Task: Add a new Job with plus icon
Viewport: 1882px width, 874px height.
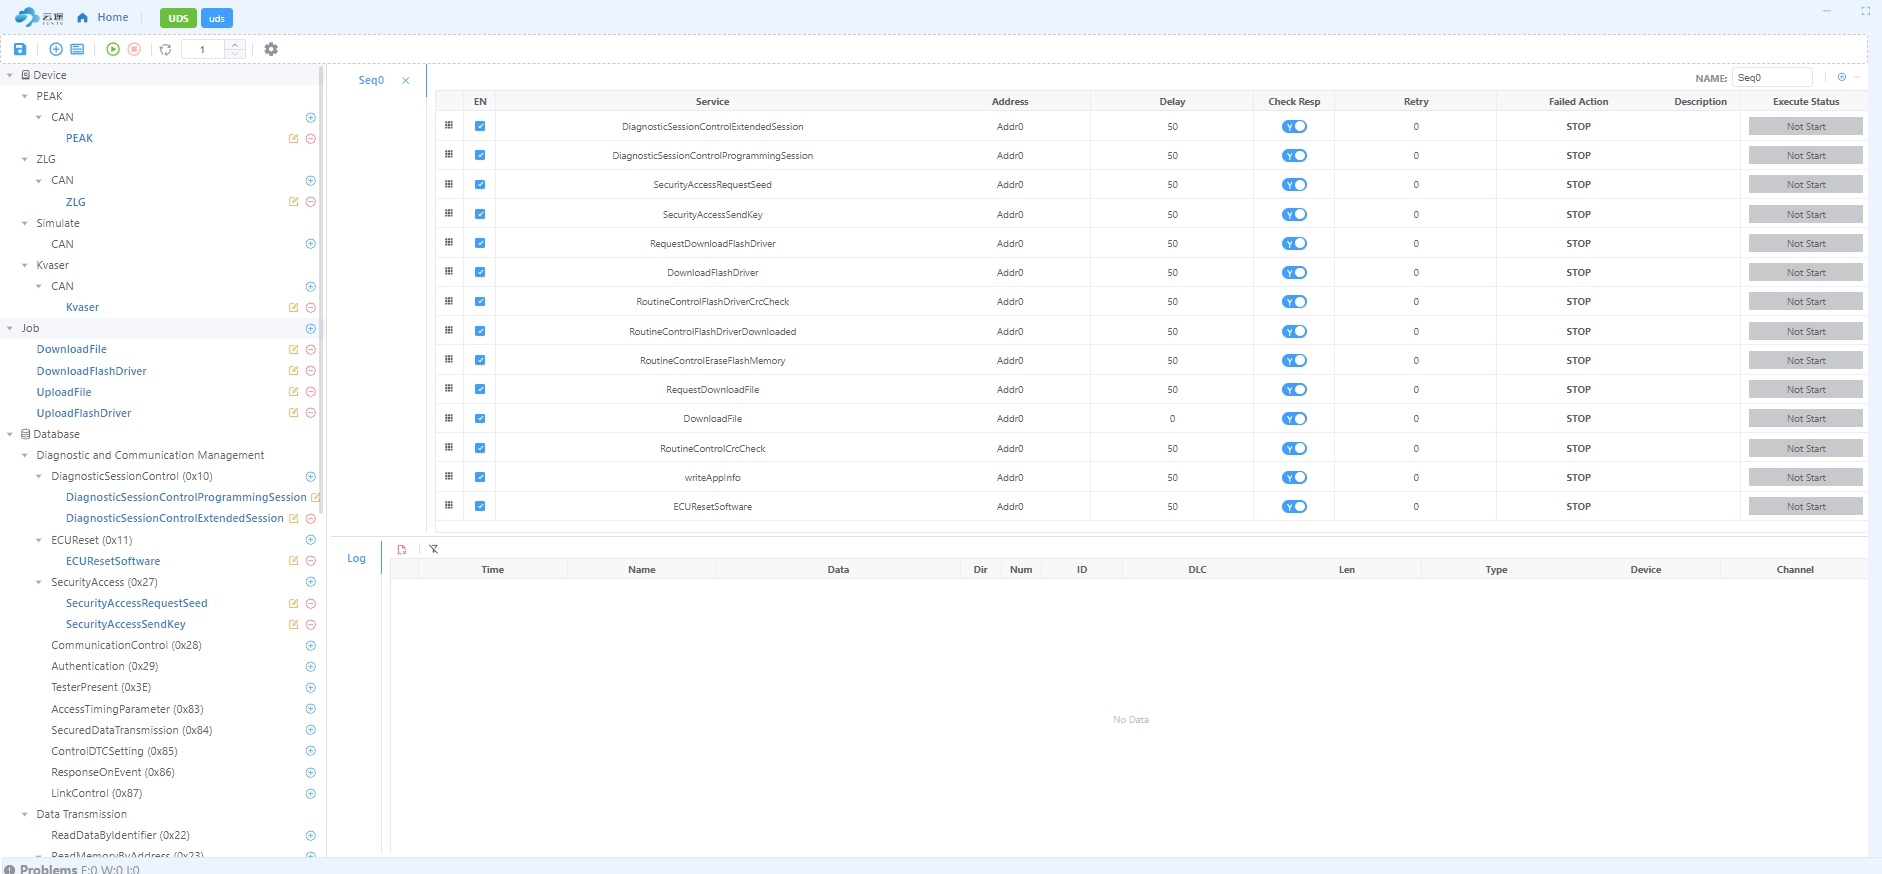Action: coord(311,329)
